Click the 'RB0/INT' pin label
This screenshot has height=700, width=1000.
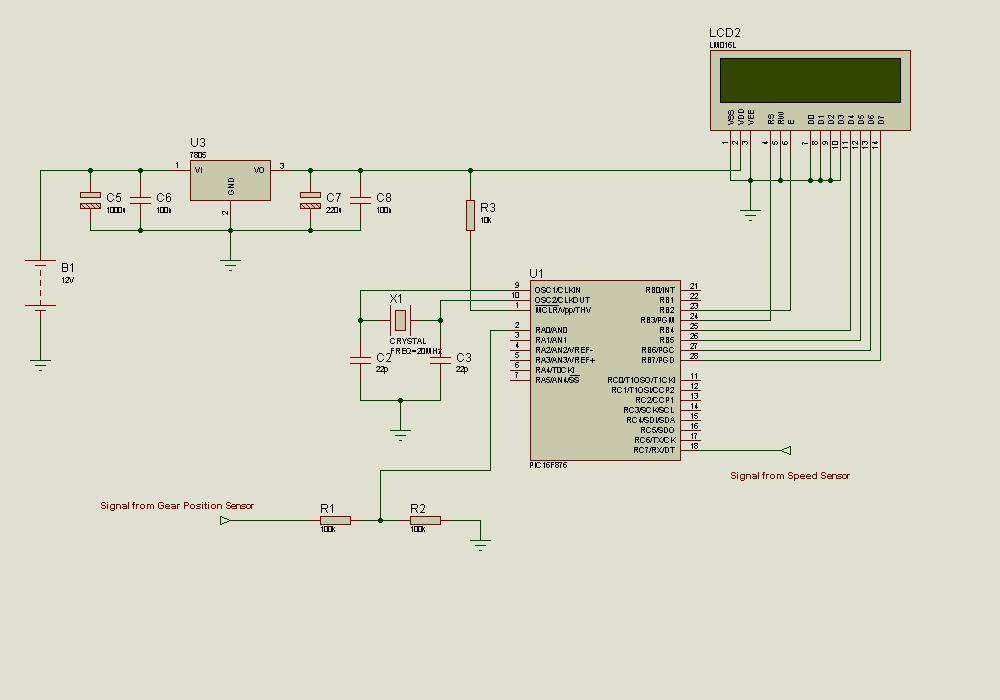(660, 290)
